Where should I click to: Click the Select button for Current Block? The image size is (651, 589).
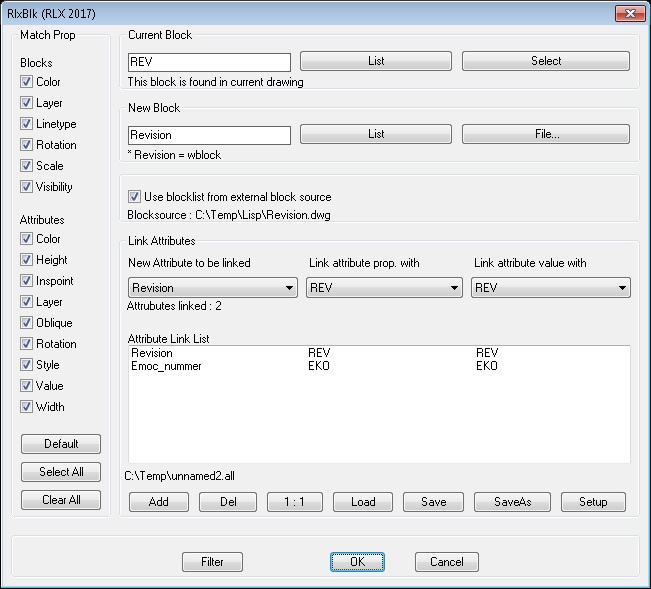click(546, 61)
